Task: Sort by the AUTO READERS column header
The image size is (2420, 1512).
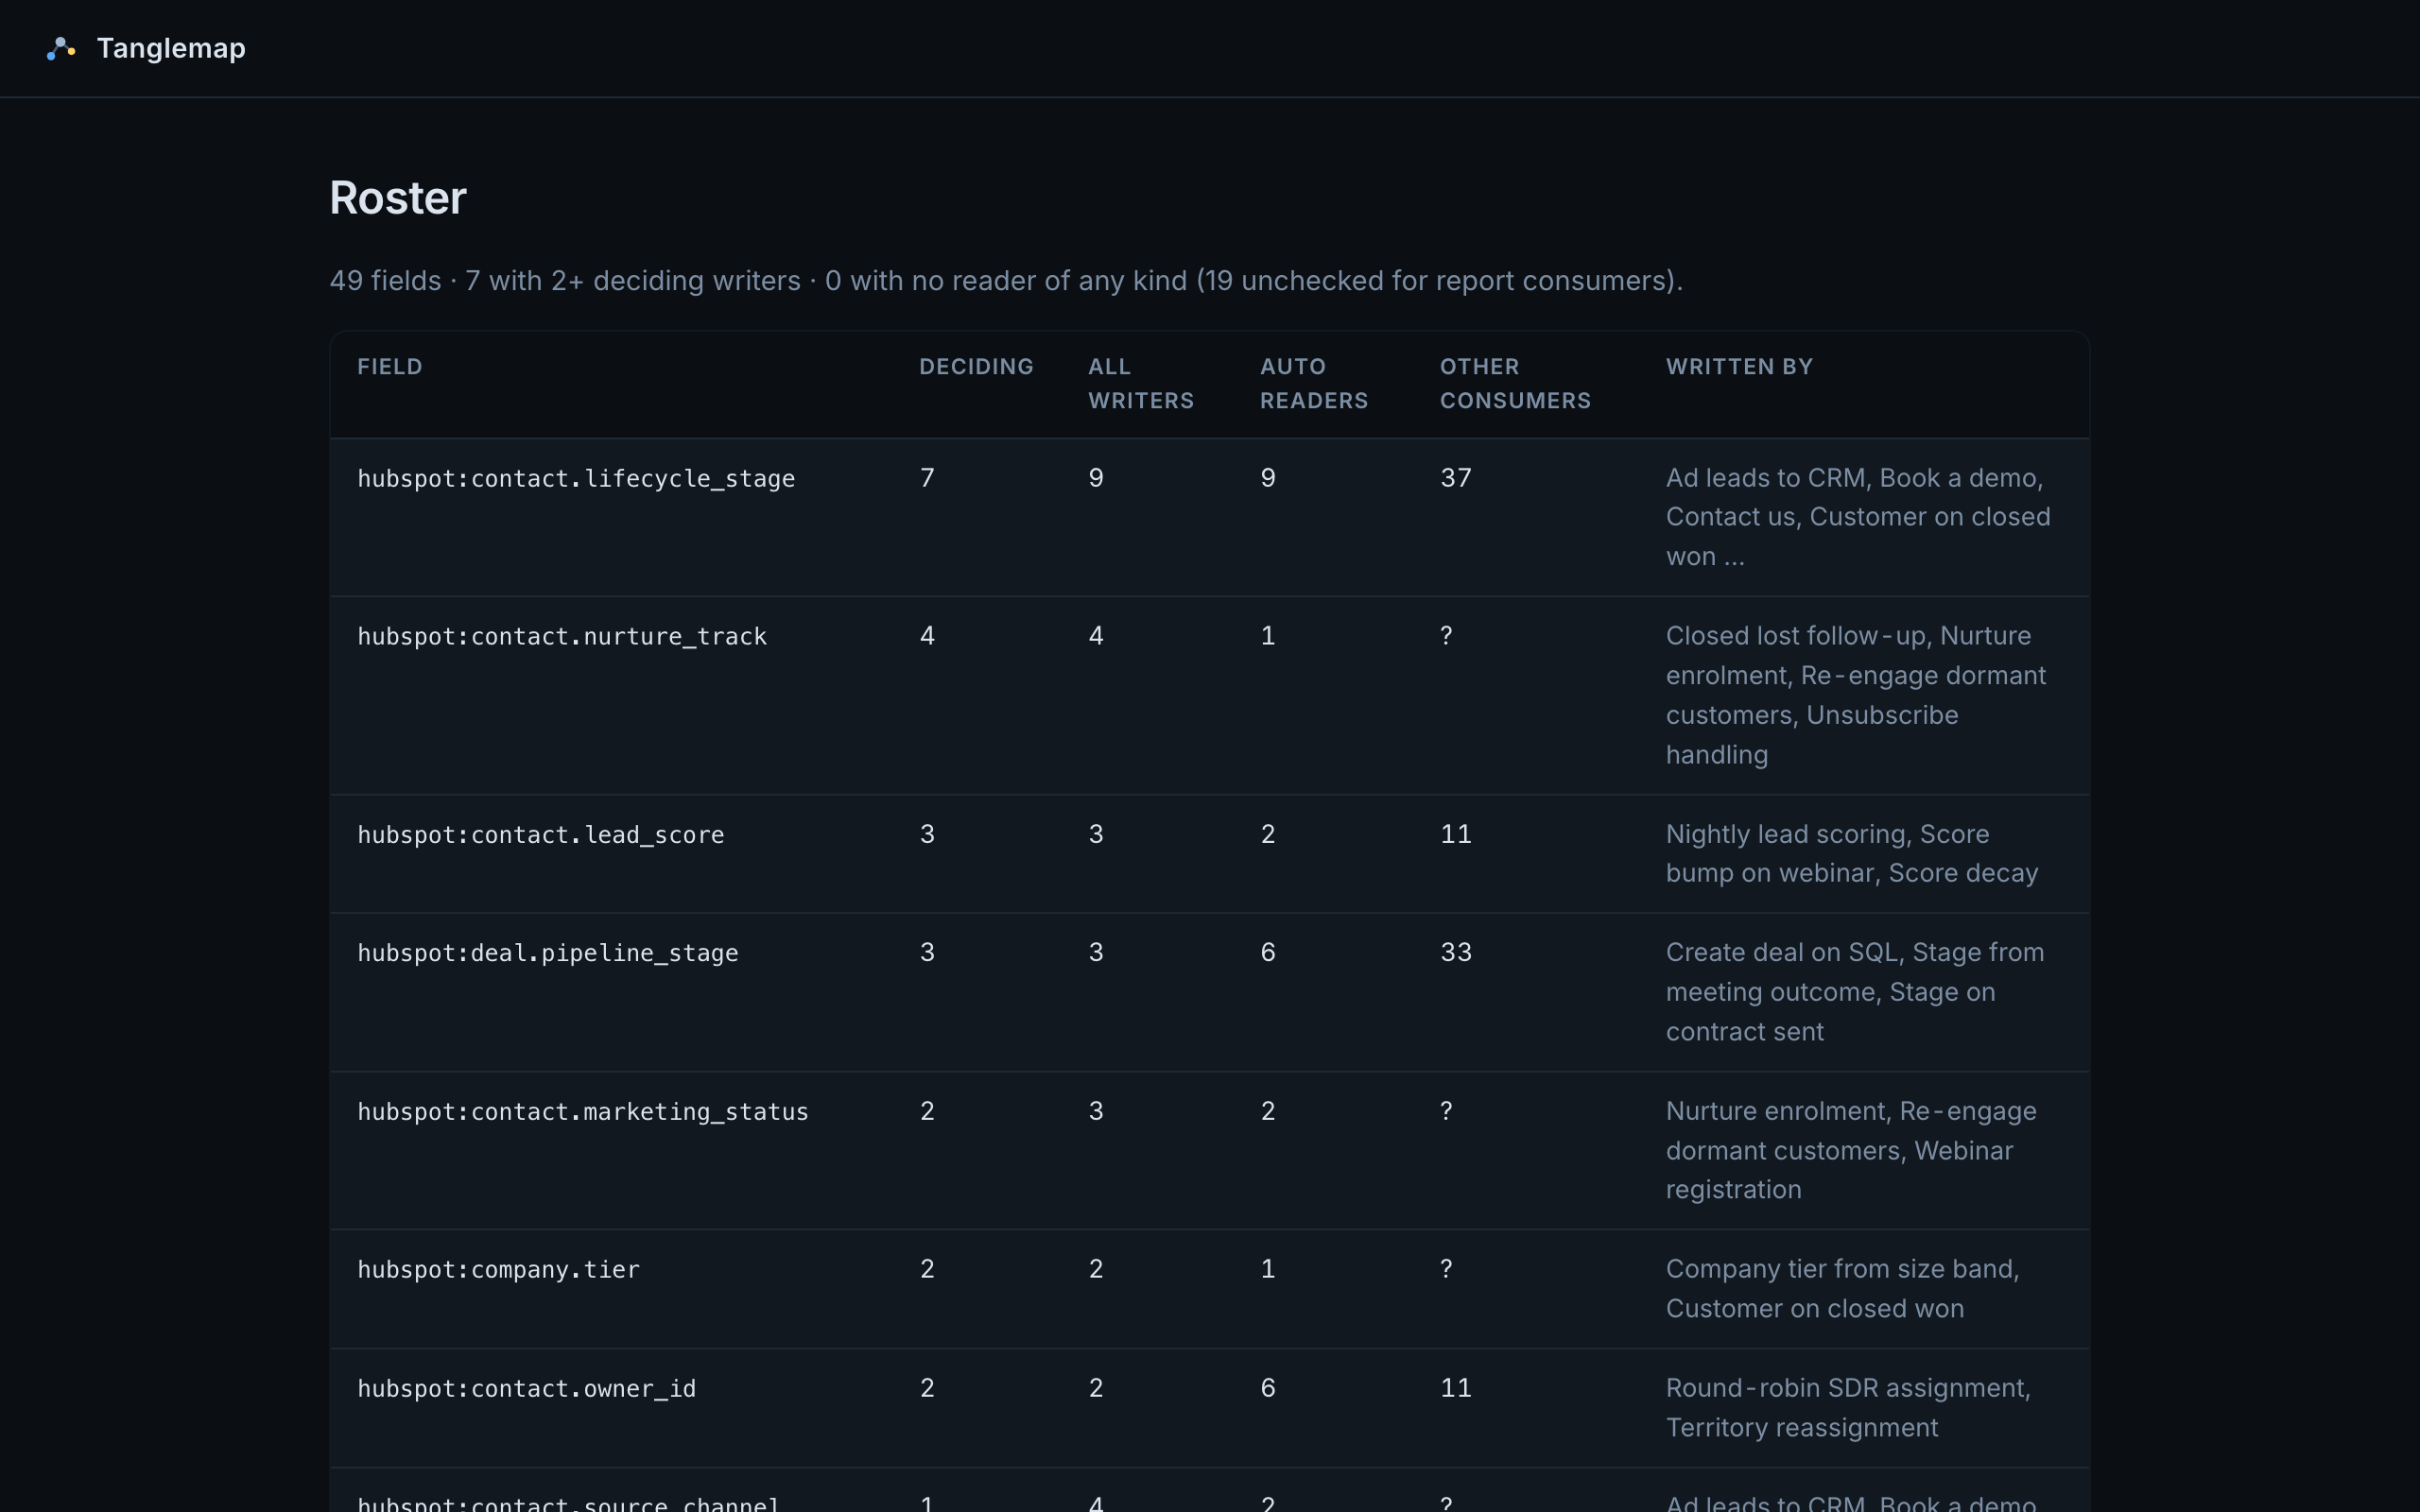Action: coord(1314,384)
